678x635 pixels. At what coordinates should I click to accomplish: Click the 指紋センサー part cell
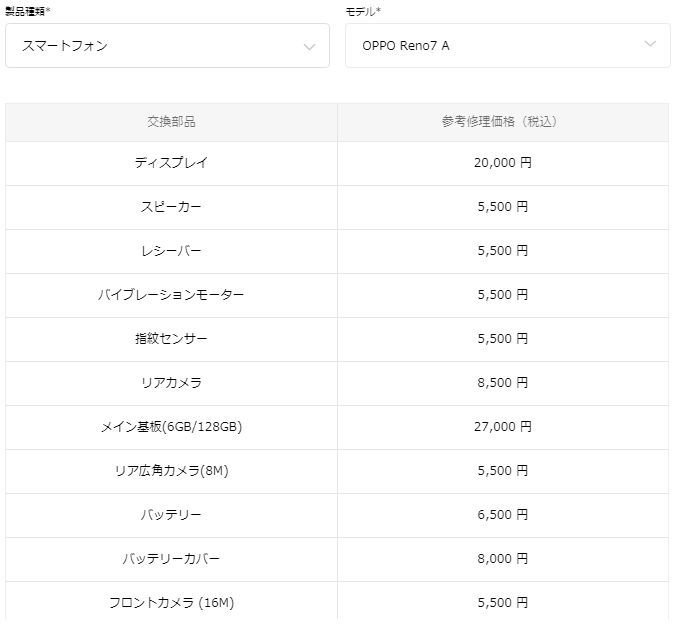(171, 339)
